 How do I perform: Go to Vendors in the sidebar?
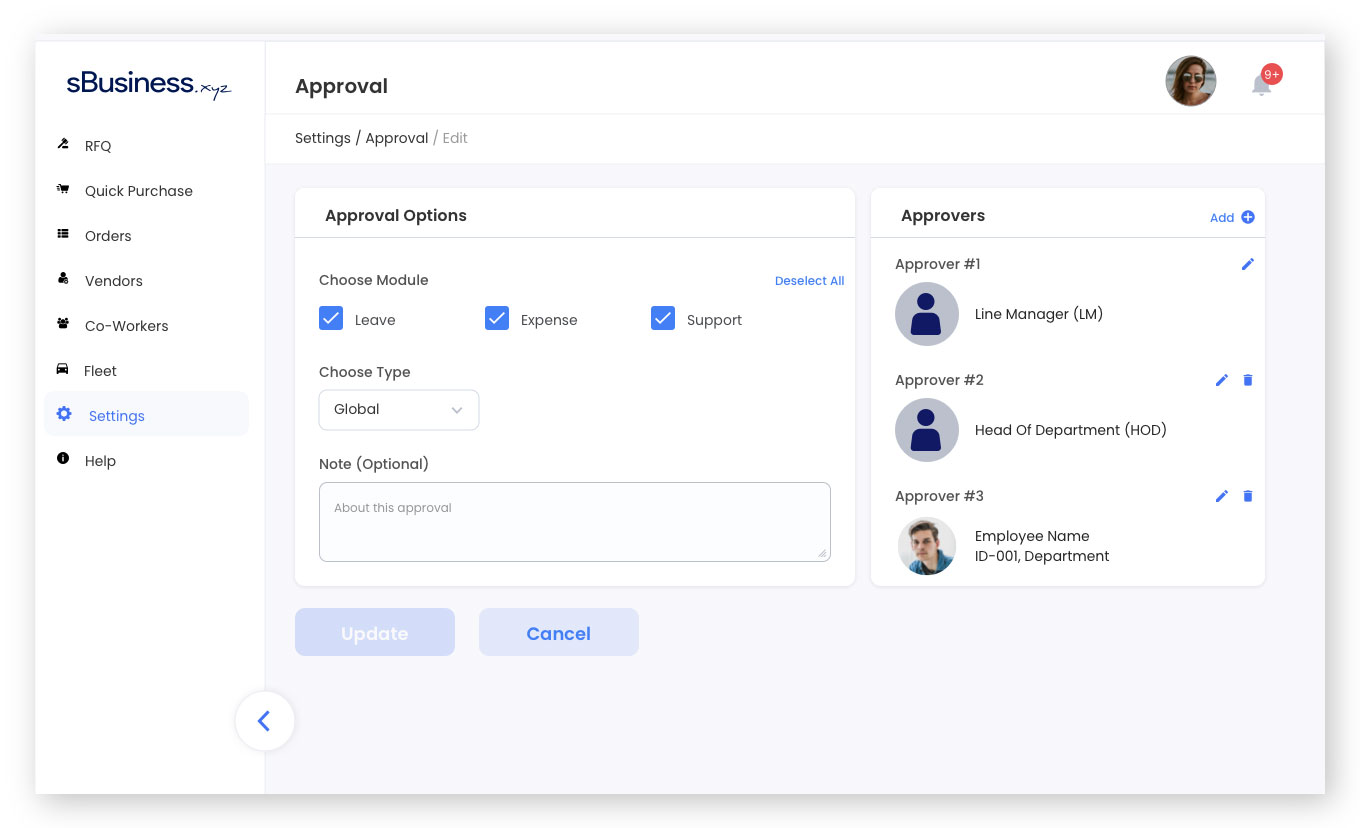(x=113, y=281)
